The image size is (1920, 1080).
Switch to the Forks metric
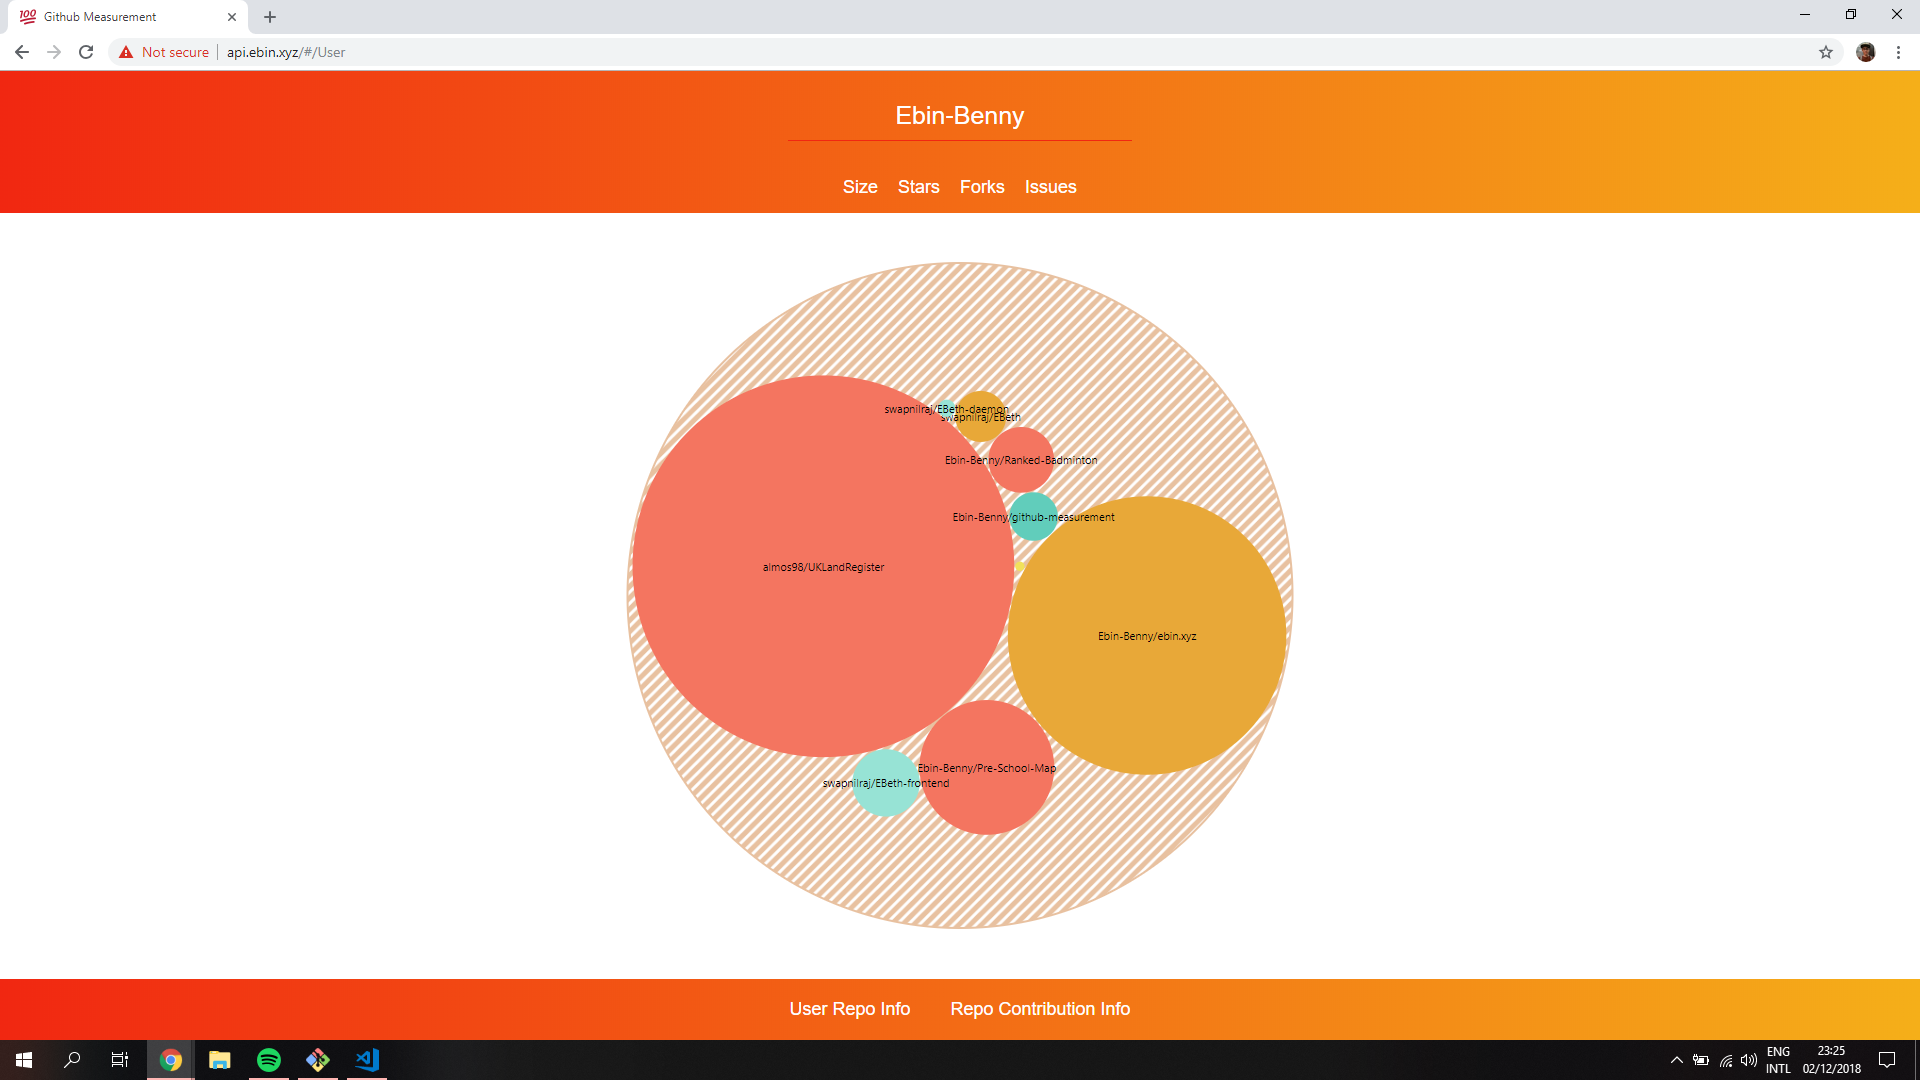[981, 187]
